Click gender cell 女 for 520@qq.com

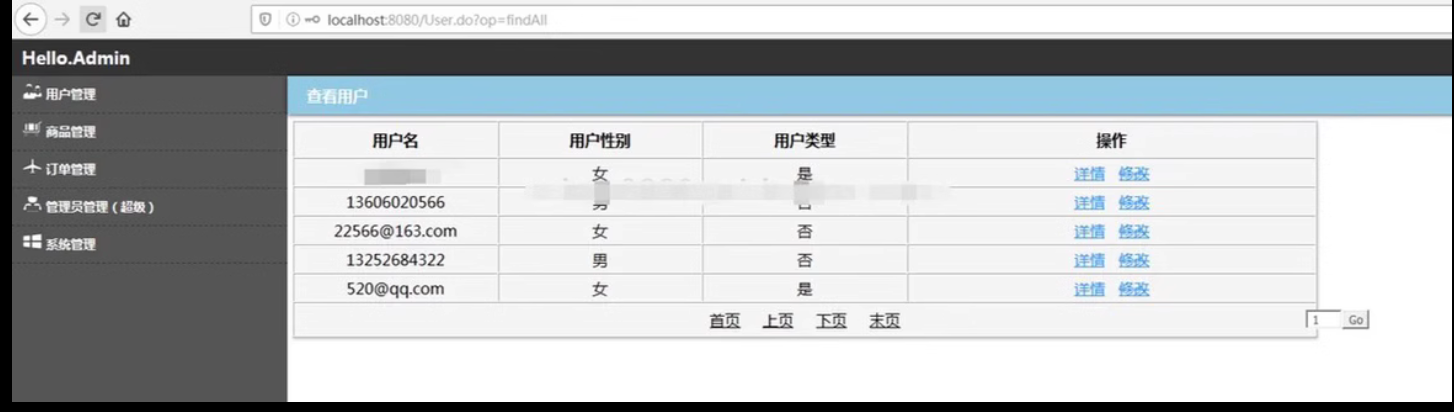click(x=600, y=290)
